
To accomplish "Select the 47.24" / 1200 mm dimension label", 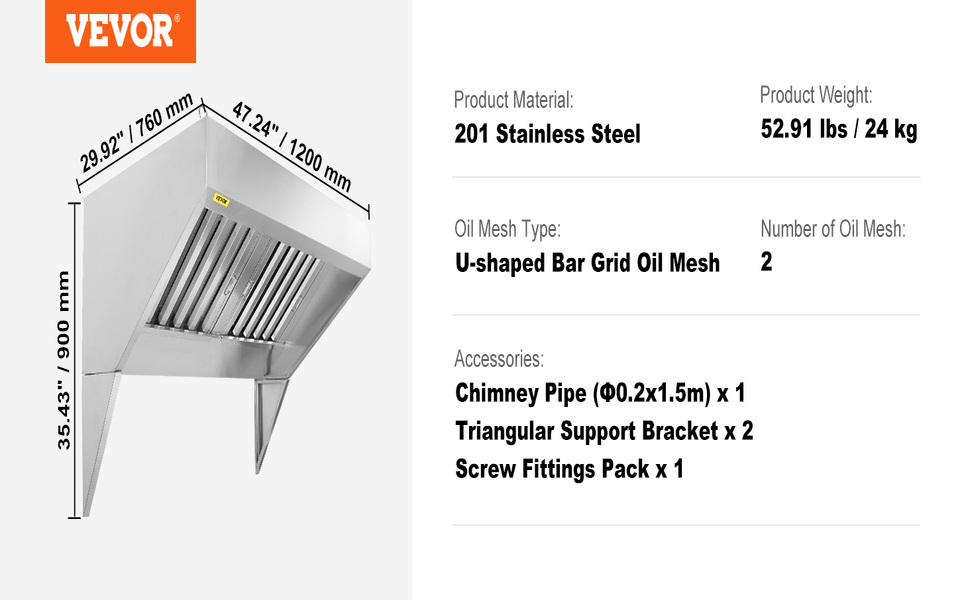I will [292, 146].
